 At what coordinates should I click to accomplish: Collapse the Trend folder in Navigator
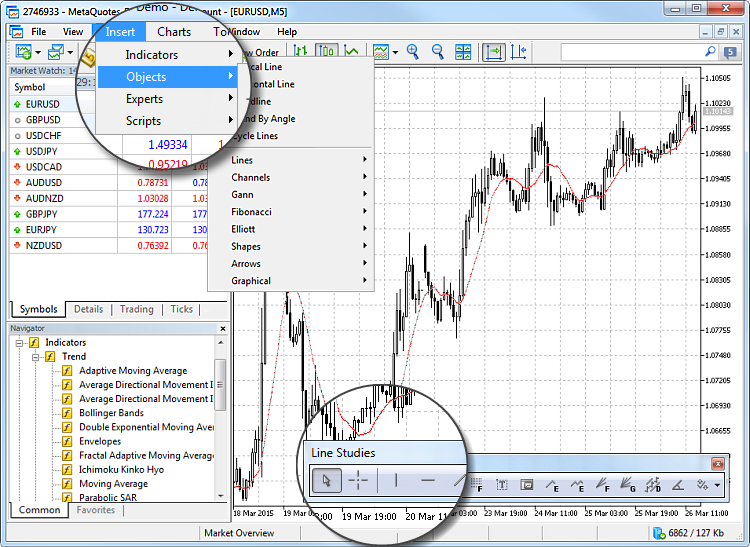click(35, 357)
